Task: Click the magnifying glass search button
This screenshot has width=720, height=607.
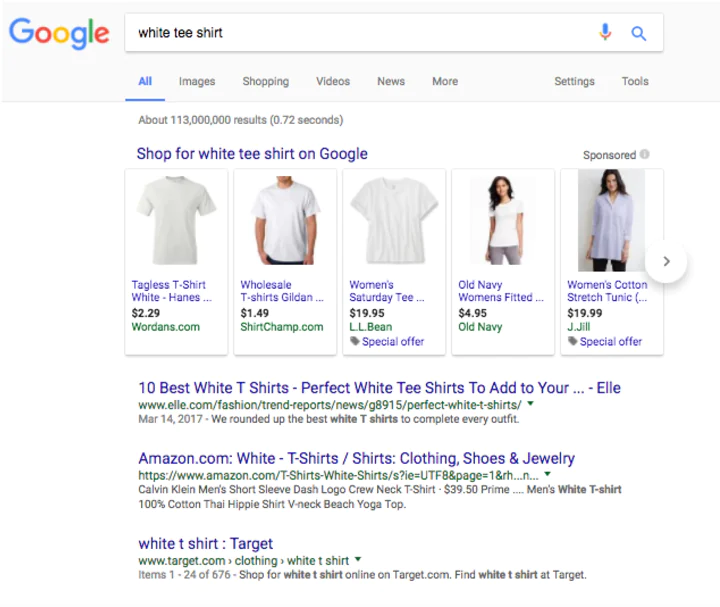Action: click(639, 33)
